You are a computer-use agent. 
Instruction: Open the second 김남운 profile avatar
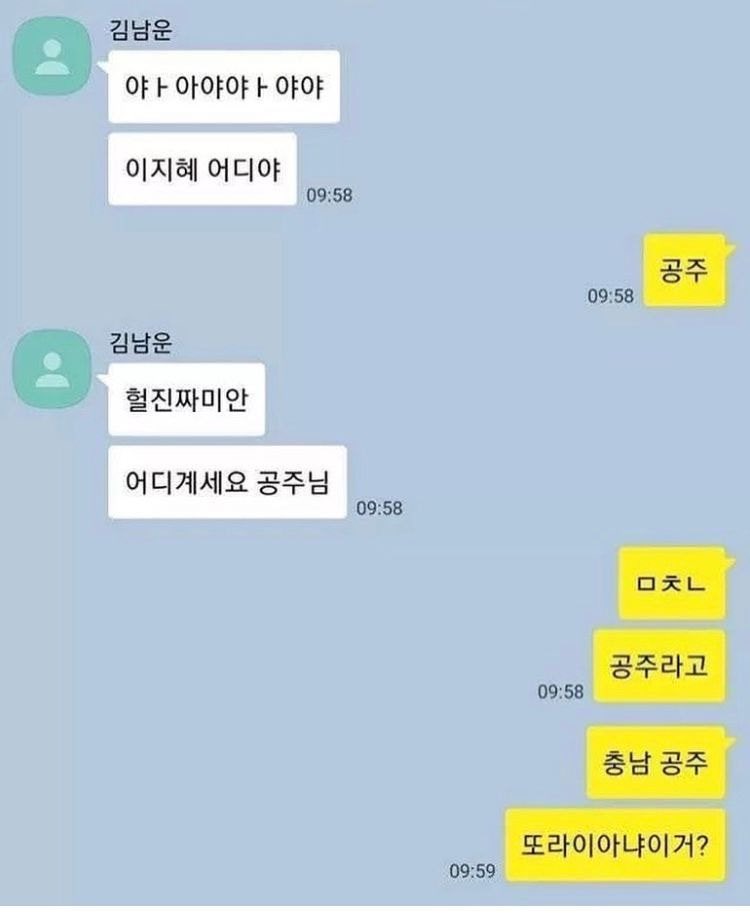[52, 369]
